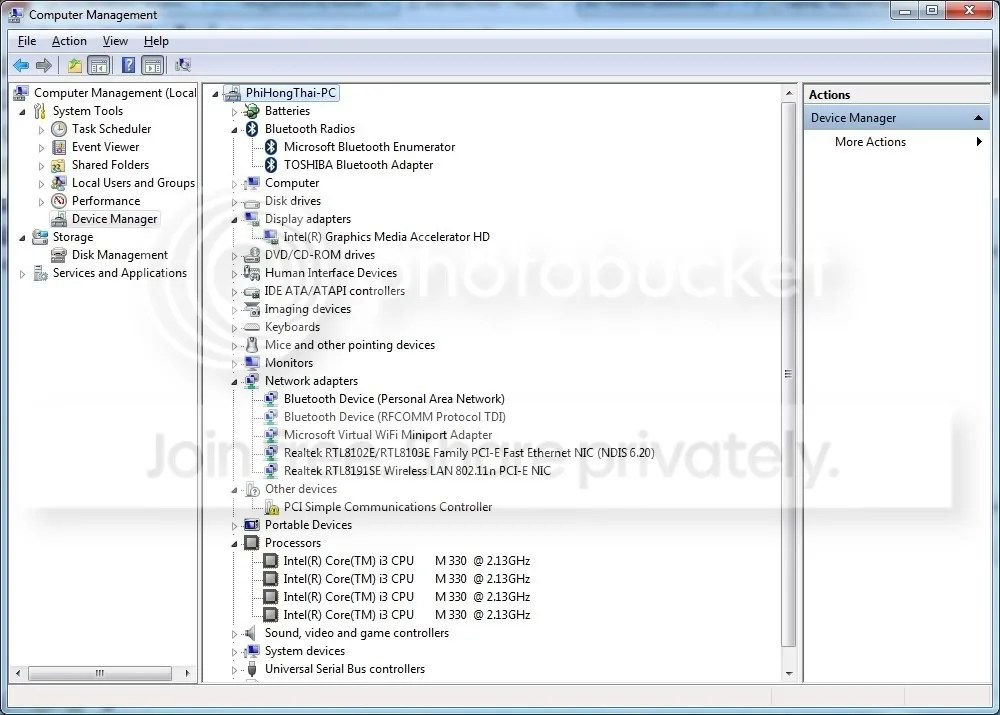Image resolution: width=1000 pixels, height=715 pixels.
Task: Collapse the Processors node
Action: 234,543
